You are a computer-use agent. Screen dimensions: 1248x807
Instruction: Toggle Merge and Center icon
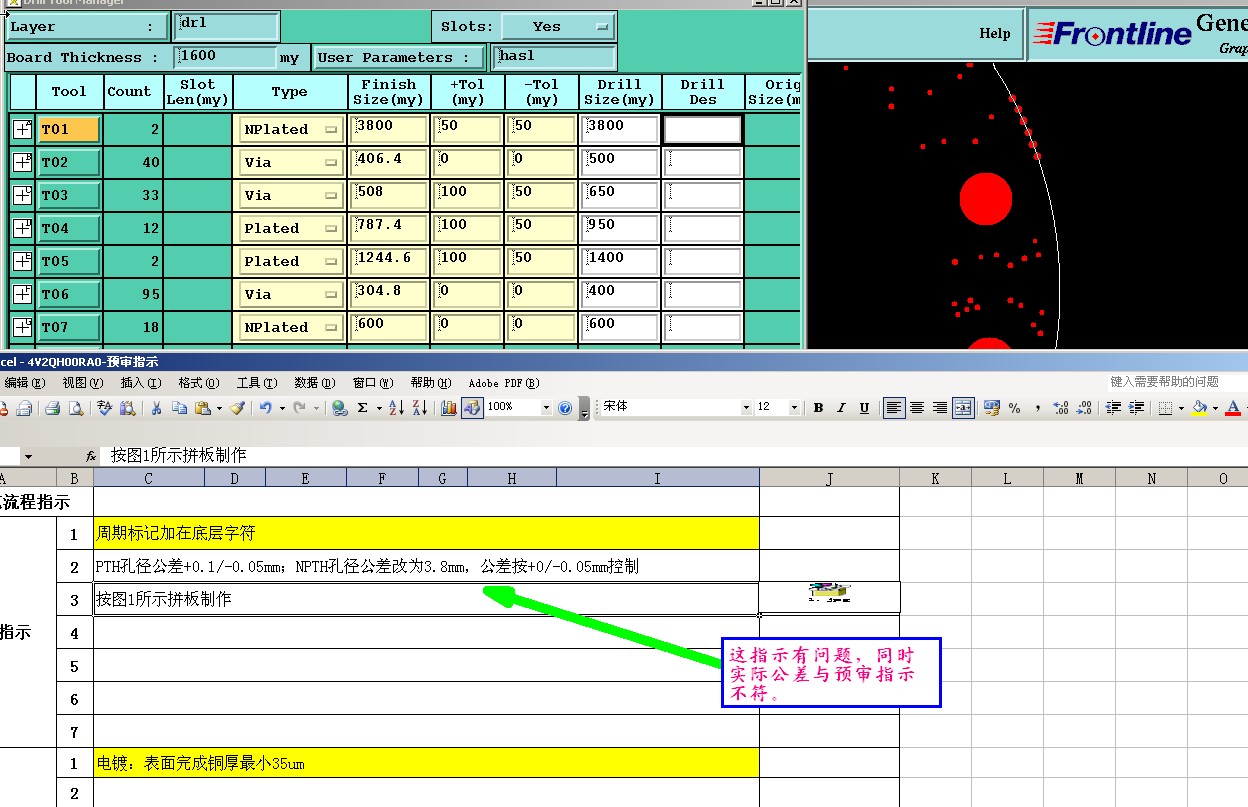coord(963,408)
